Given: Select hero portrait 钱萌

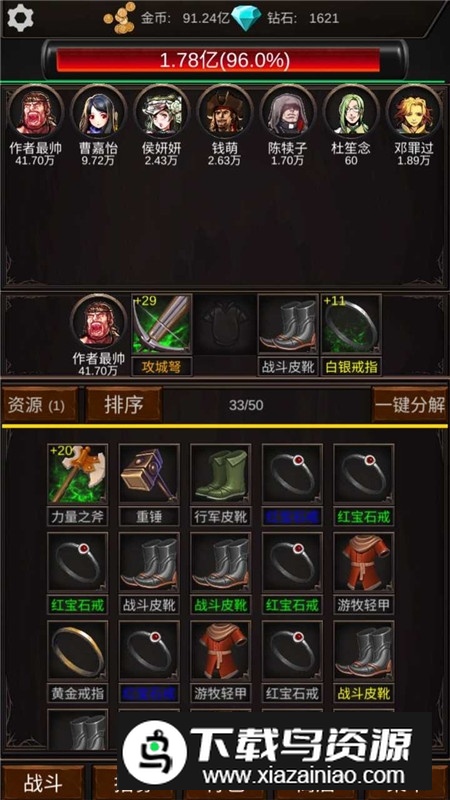Looking at the screenshot, I should (224, 111).
